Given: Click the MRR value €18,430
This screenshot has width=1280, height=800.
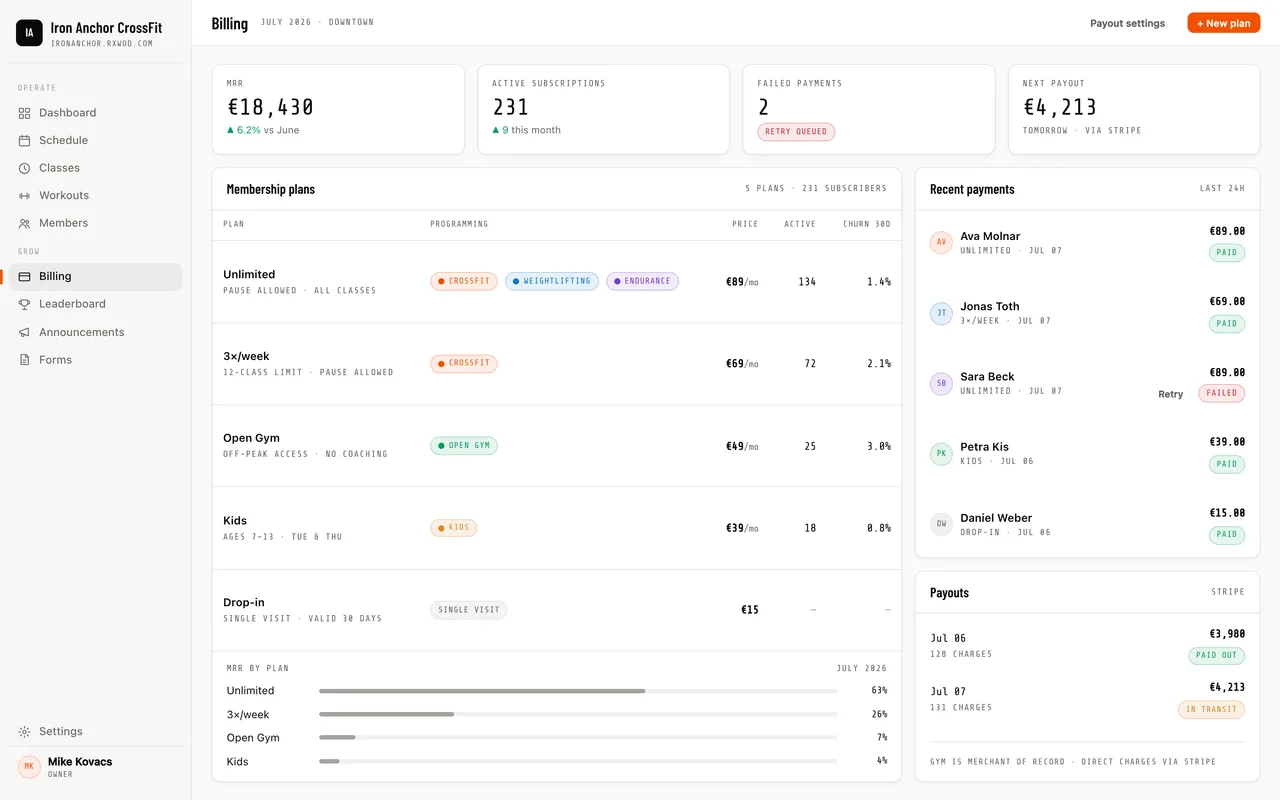Looking at the screenshot, I should click(270, 107).
